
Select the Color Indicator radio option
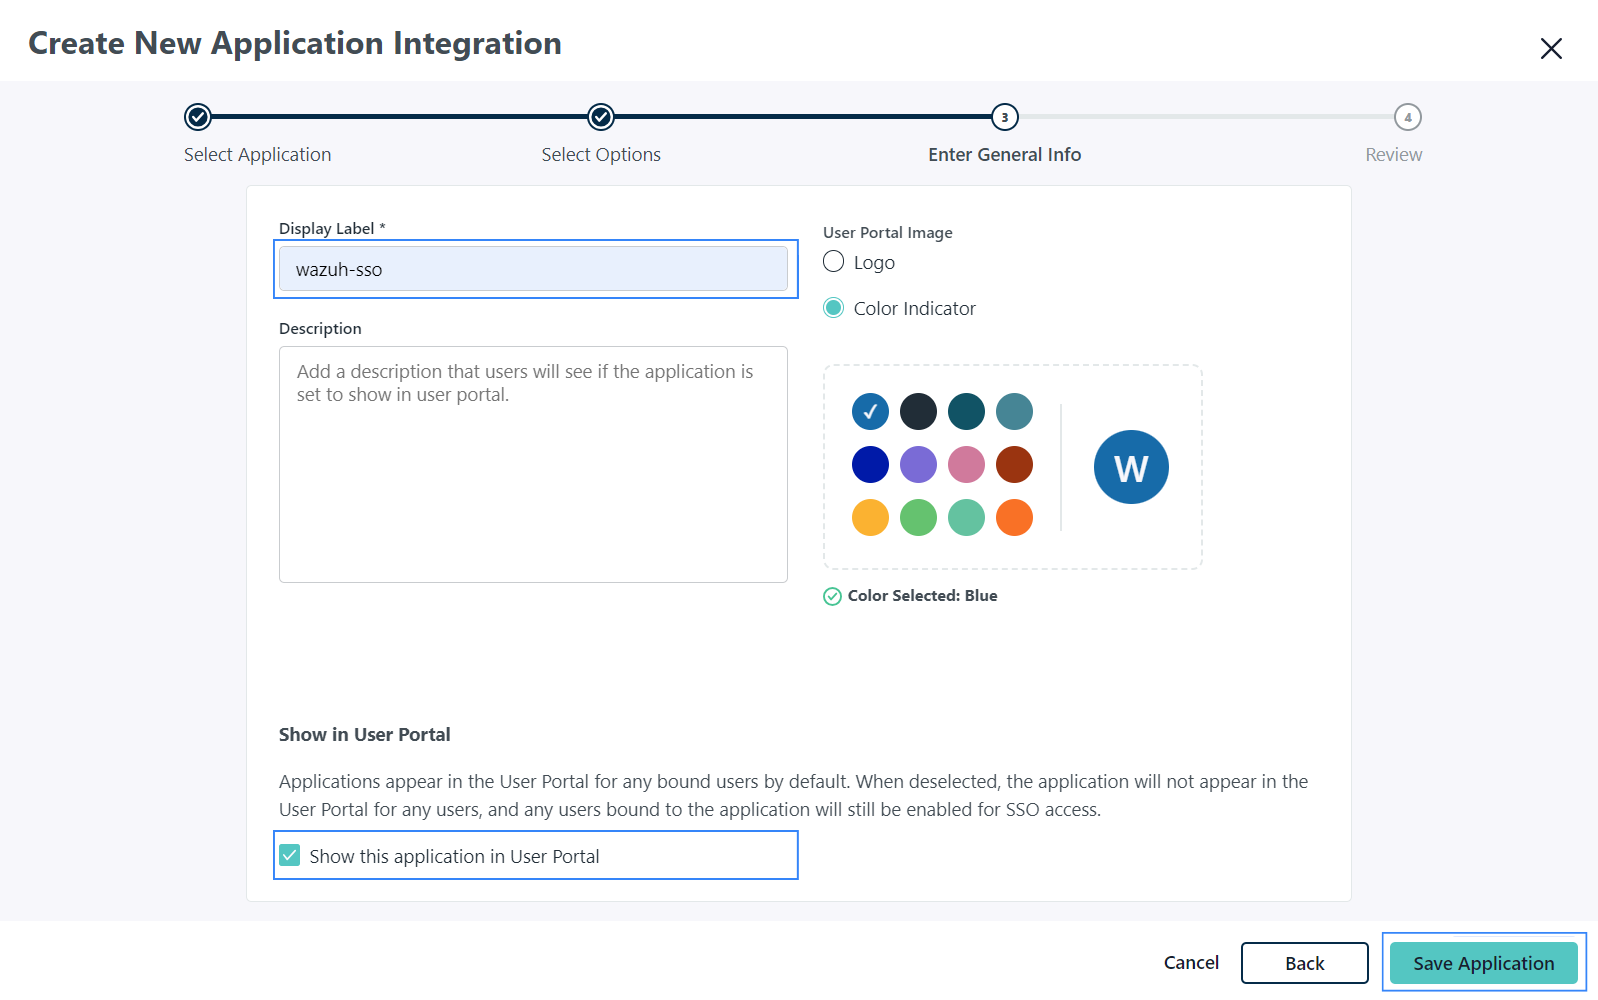(834, 308)
